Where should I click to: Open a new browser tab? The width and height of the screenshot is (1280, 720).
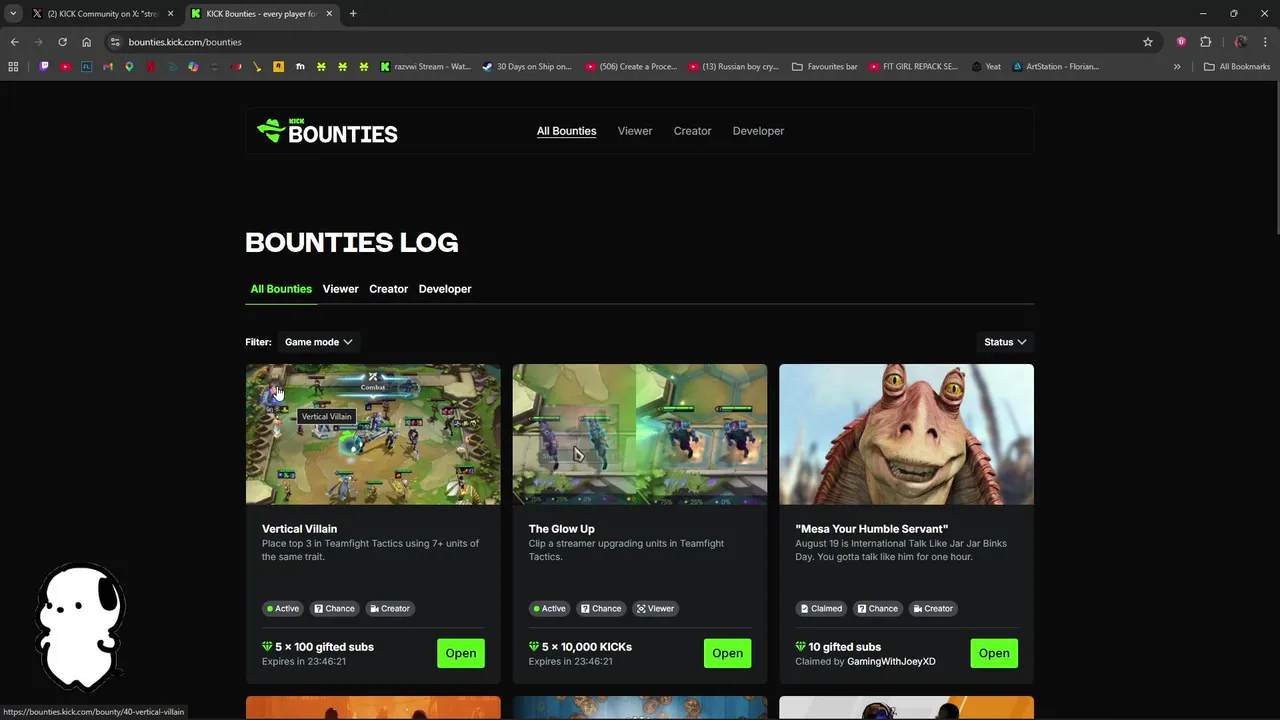(x=353, y=14)
